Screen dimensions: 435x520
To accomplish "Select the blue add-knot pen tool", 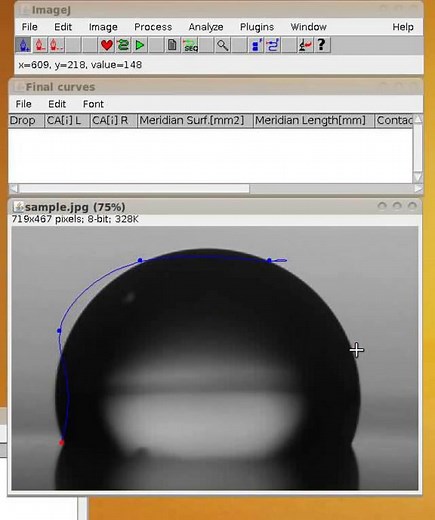I will point(24,45).
